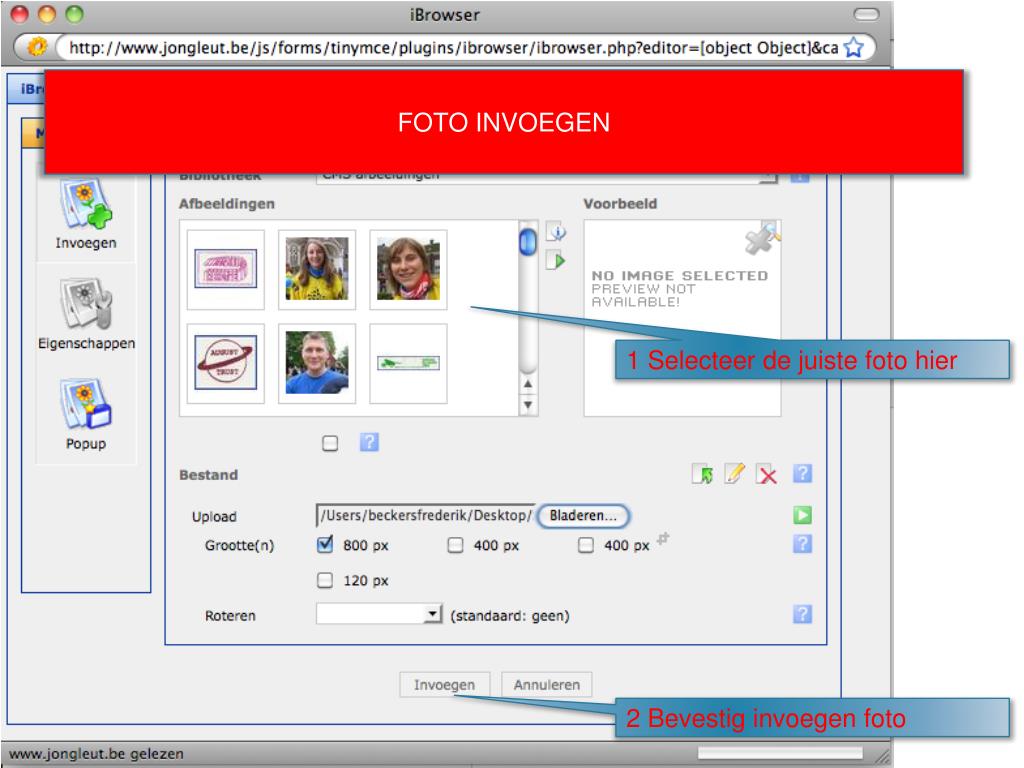This screenshot has width=1024, height=768.
Task: Click the "www.jongleut.be gelezen" status text
Action: (x=97, y=754)
